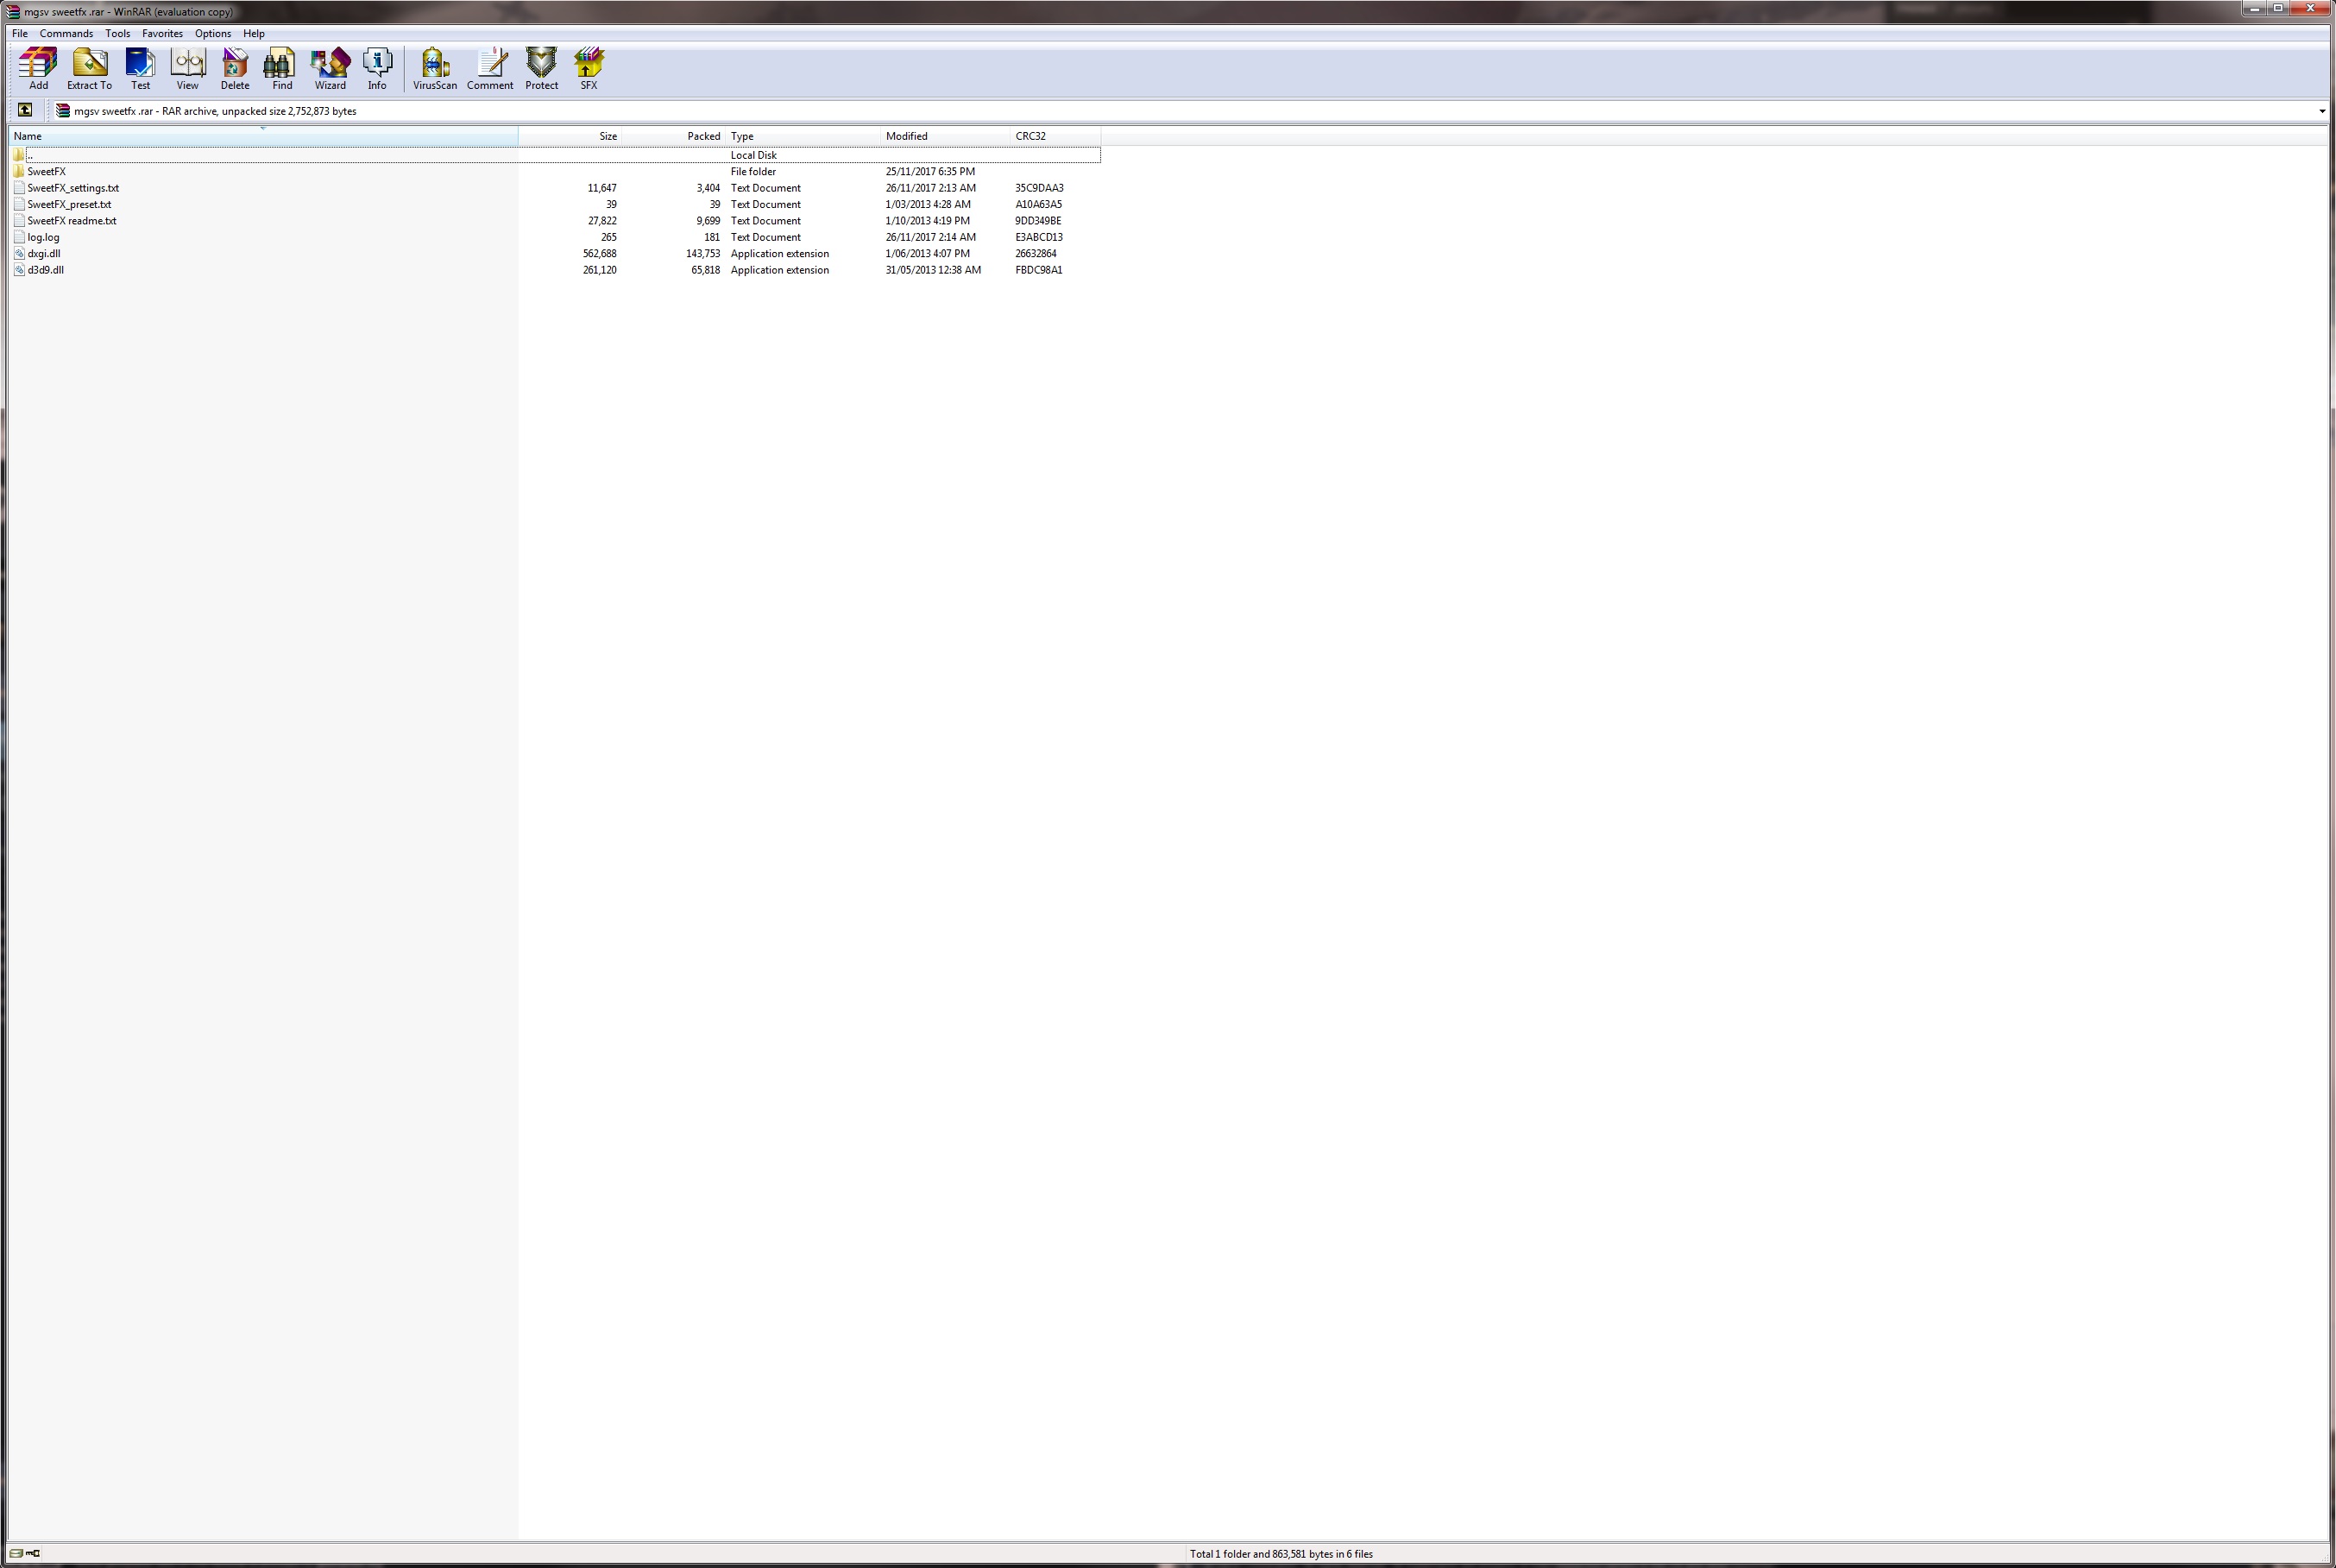Click the key icon in status bar

pos(33,1553)
